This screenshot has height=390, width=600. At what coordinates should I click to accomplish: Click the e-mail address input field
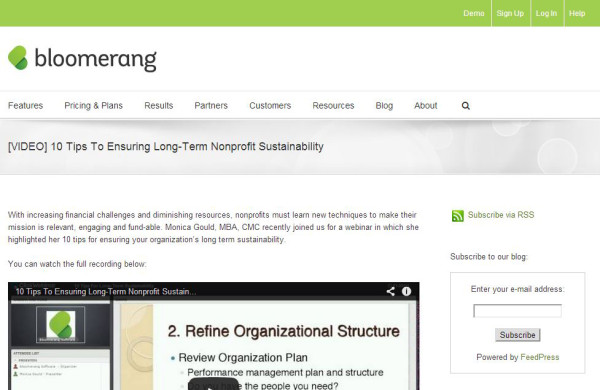point(517,311)
